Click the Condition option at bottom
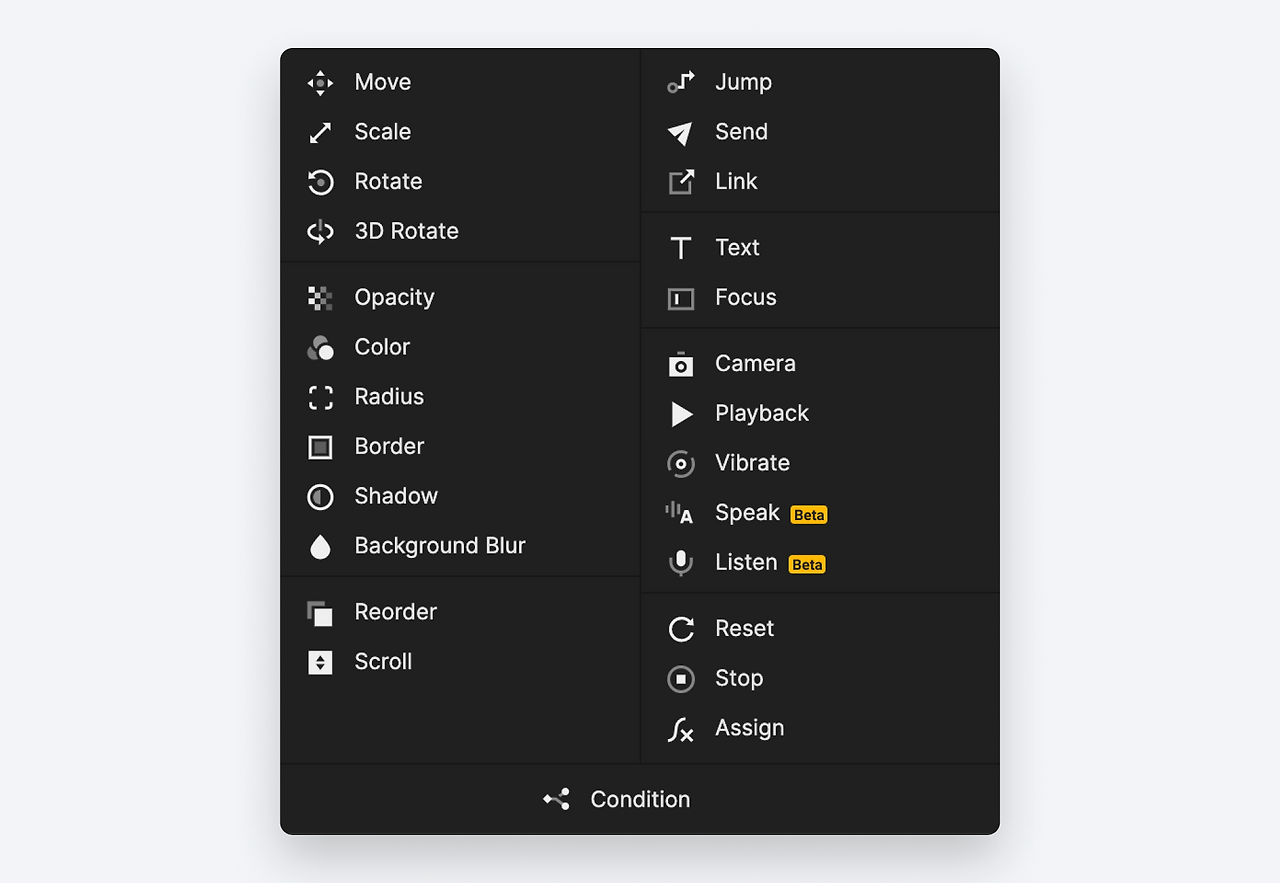The image size is (1280, 883). click(640, 800)
